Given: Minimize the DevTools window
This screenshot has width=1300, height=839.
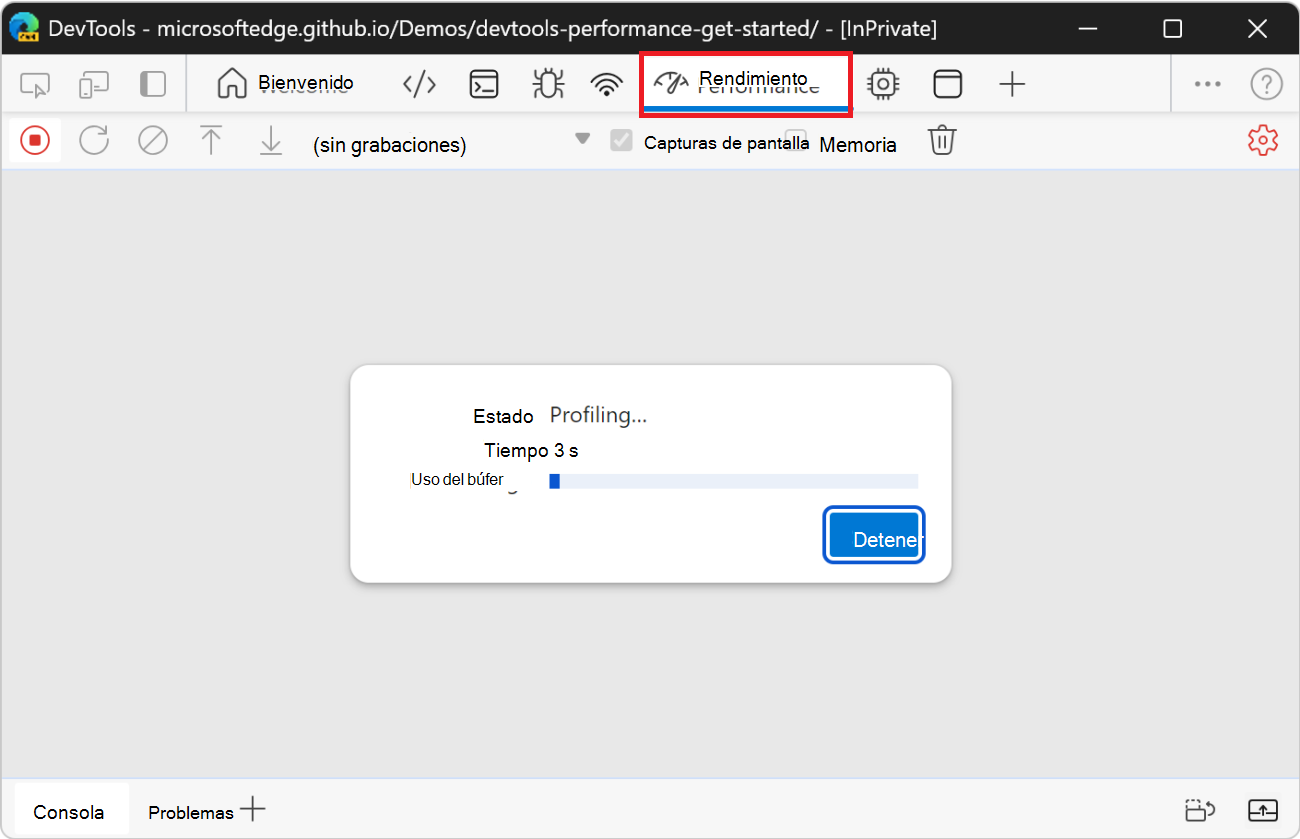Looking at the screenshot, I should pos(1088,28).
